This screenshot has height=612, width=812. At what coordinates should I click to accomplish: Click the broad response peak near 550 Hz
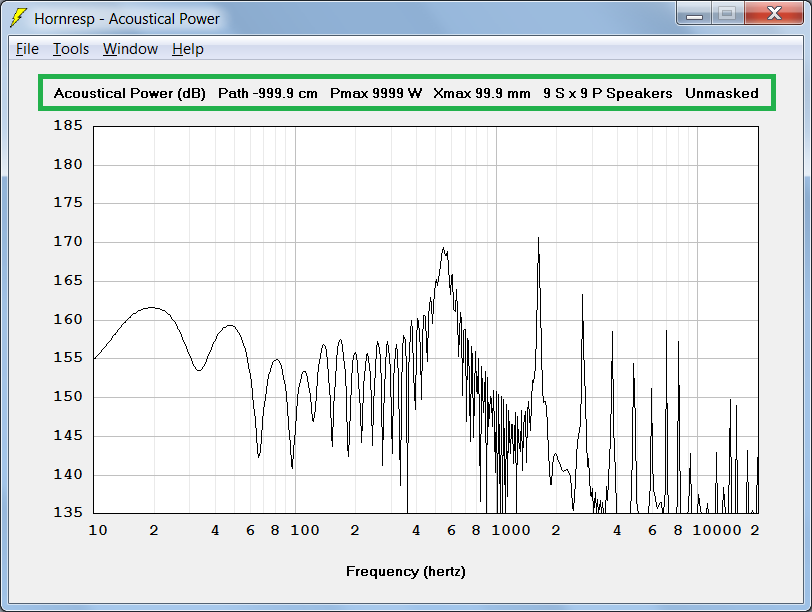[x=444, y=250]
